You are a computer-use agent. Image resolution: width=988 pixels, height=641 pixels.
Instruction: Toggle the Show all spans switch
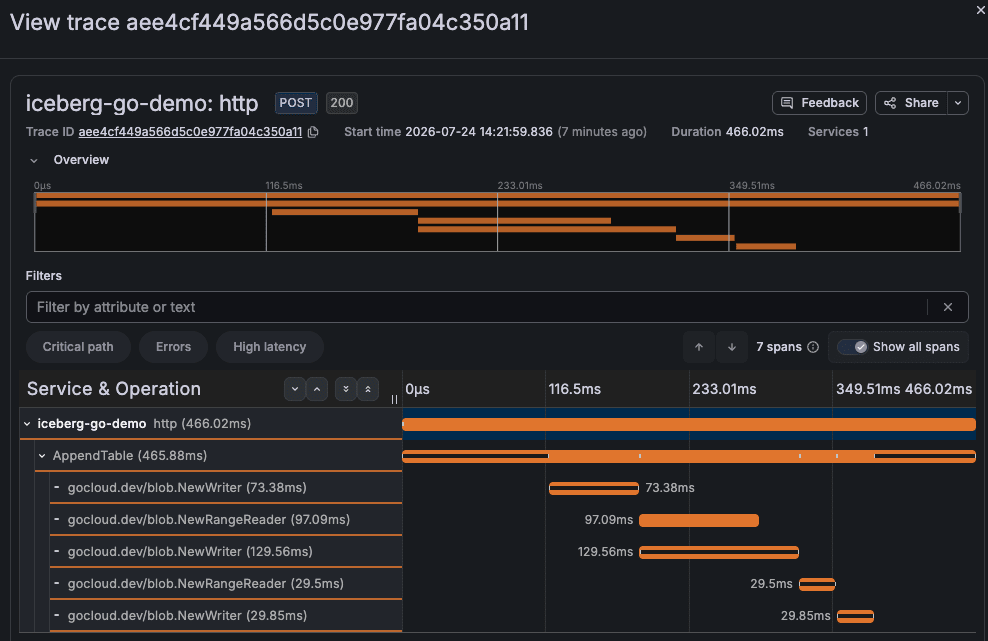pyautogui.click(x=853, y=347)
